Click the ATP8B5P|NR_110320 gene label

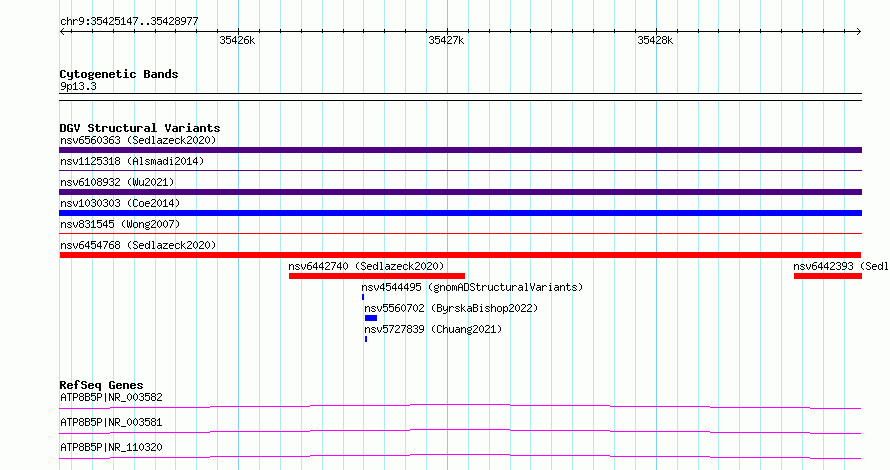111,447
